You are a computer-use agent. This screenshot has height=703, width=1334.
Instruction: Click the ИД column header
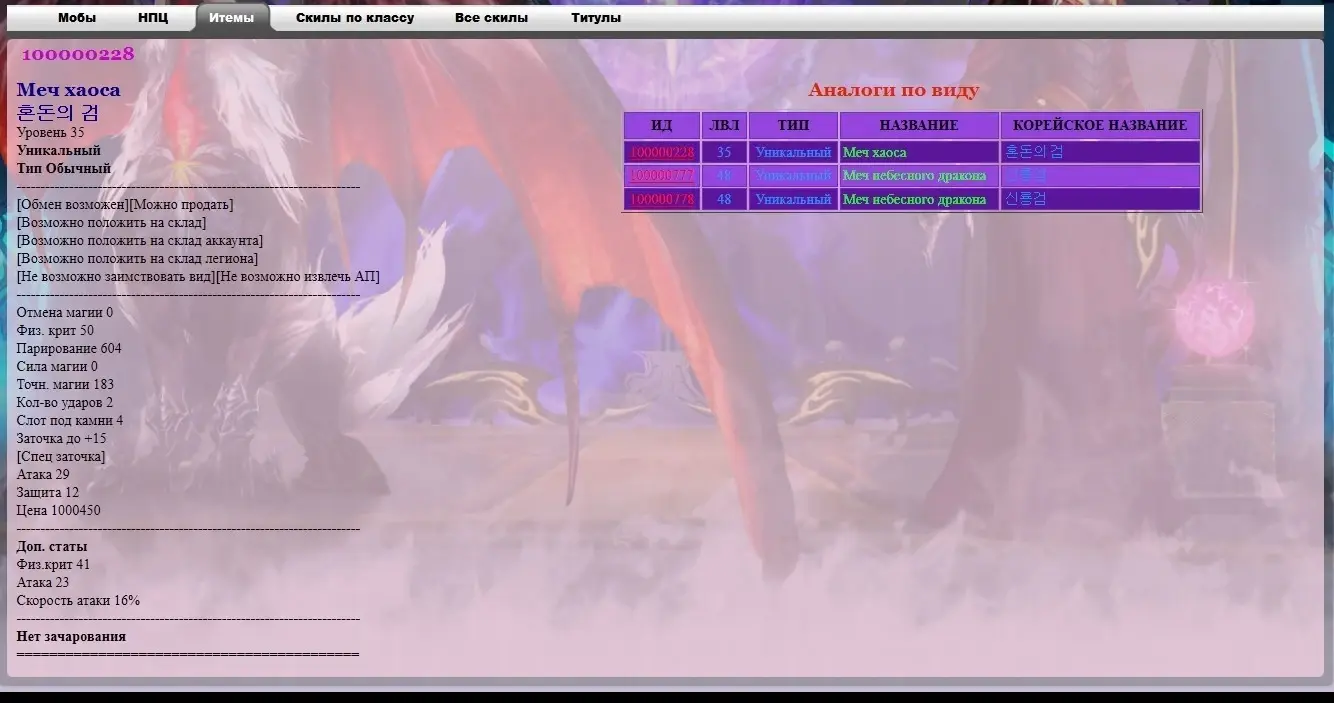pos(662,126)
